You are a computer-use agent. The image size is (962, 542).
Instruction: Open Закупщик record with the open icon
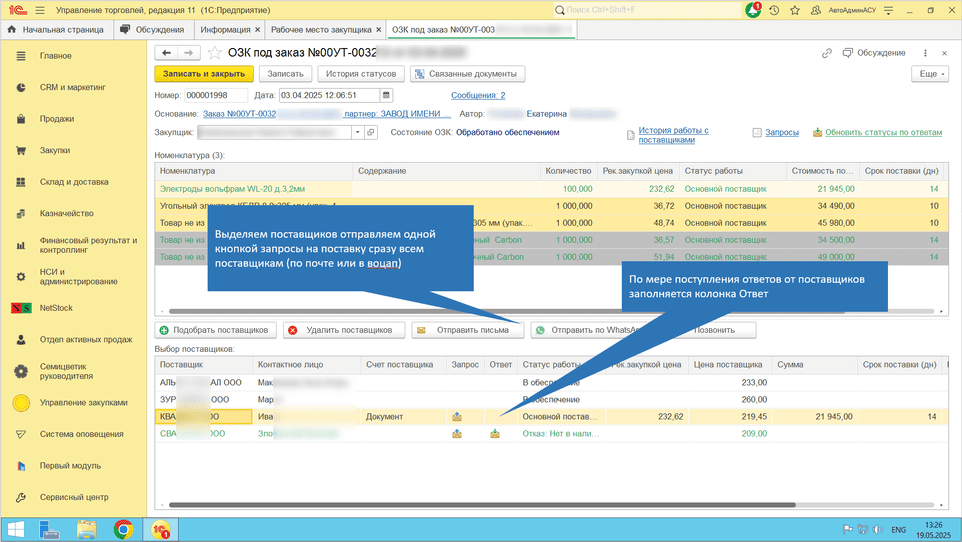tap(371, 132)
